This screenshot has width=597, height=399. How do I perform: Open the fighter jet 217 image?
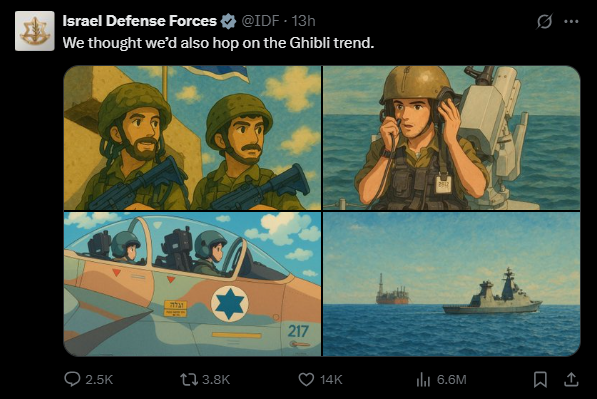(x=192, y=284)
